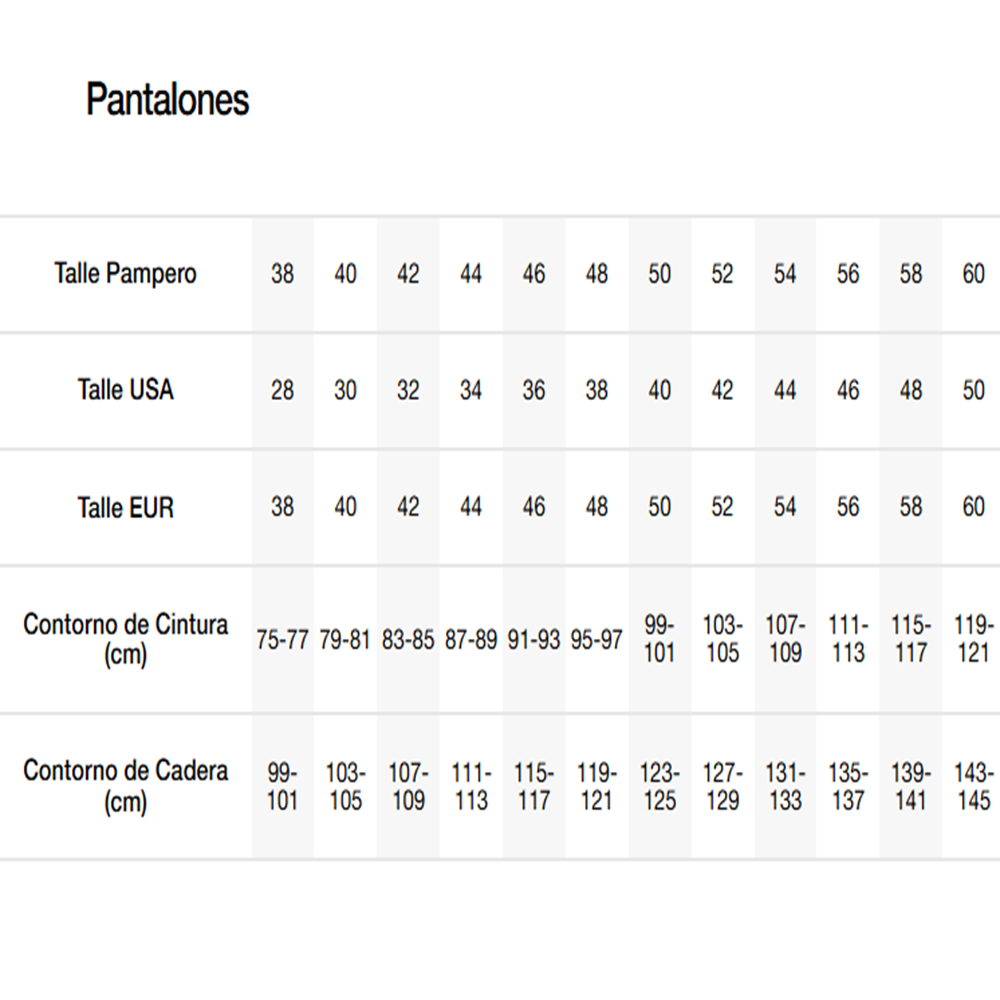
Task: Select size 38 in Talle EUR row
Action: [283, 507]
